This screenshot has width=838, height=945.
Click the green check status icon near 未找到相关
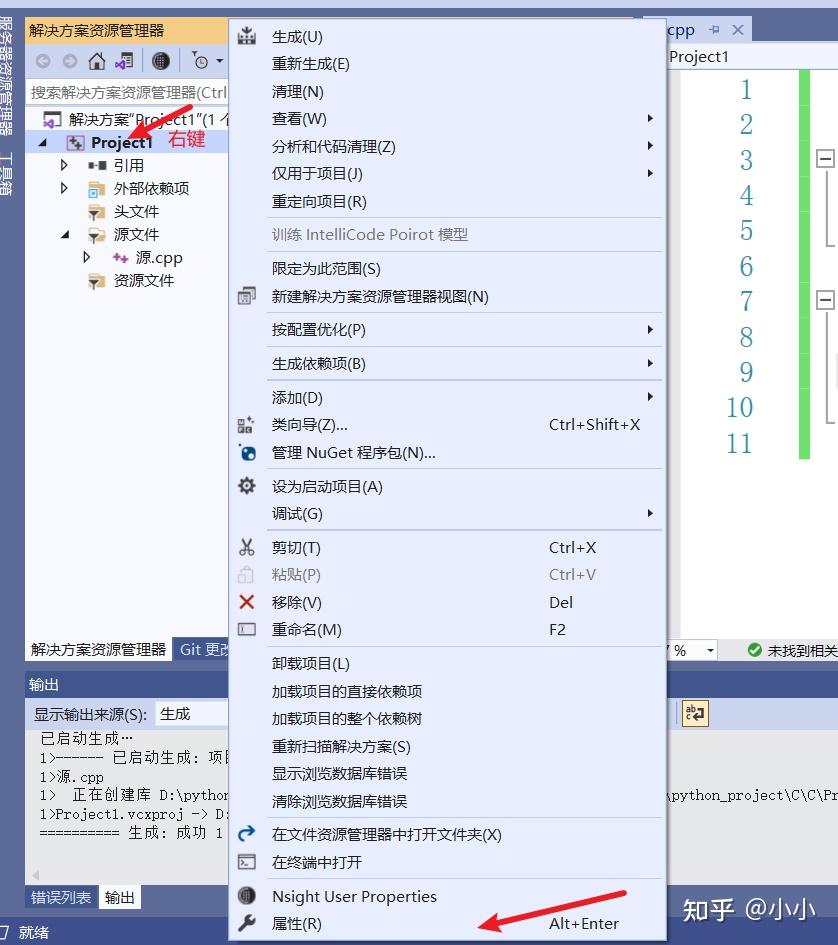[x=754, y=650]
